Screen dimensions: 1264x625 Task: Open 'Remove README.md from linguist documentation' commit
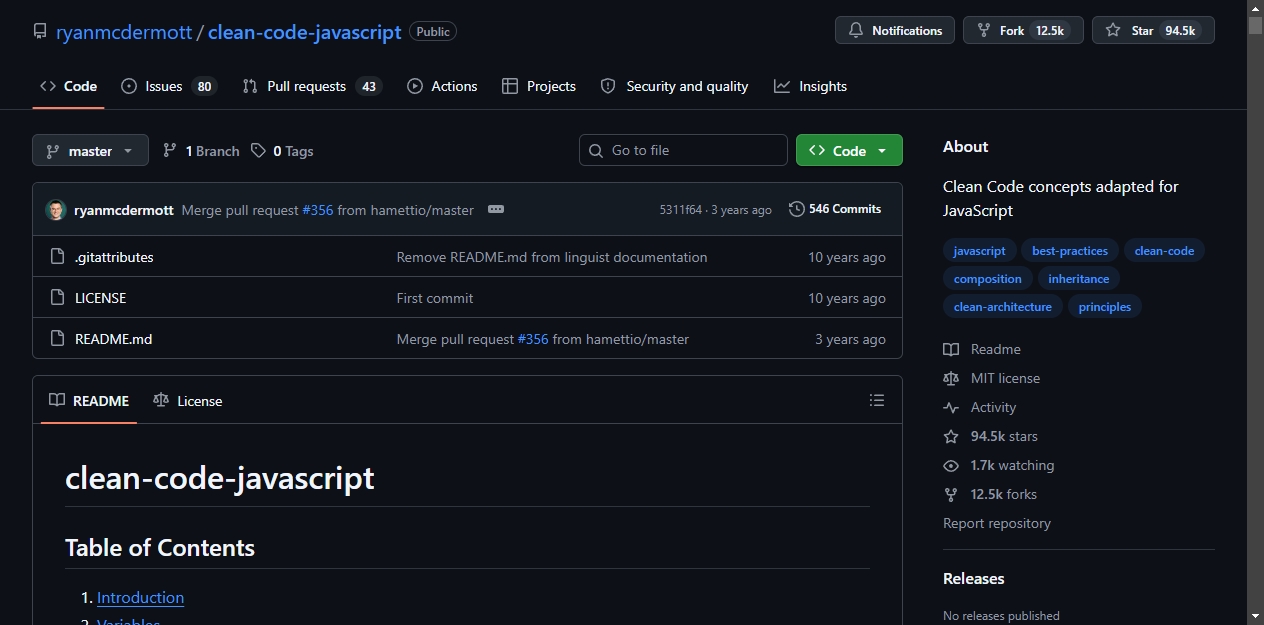552,257
